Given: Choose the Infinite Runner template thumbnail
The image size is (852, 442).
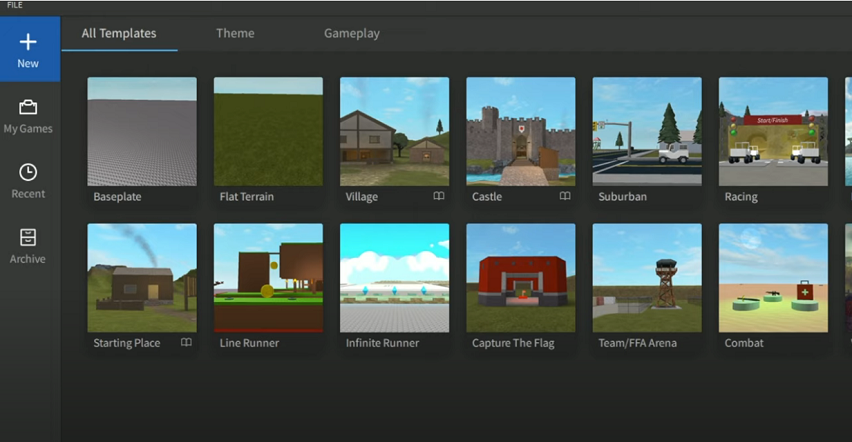Looking at the screenshot, I should tap(394, 278).
